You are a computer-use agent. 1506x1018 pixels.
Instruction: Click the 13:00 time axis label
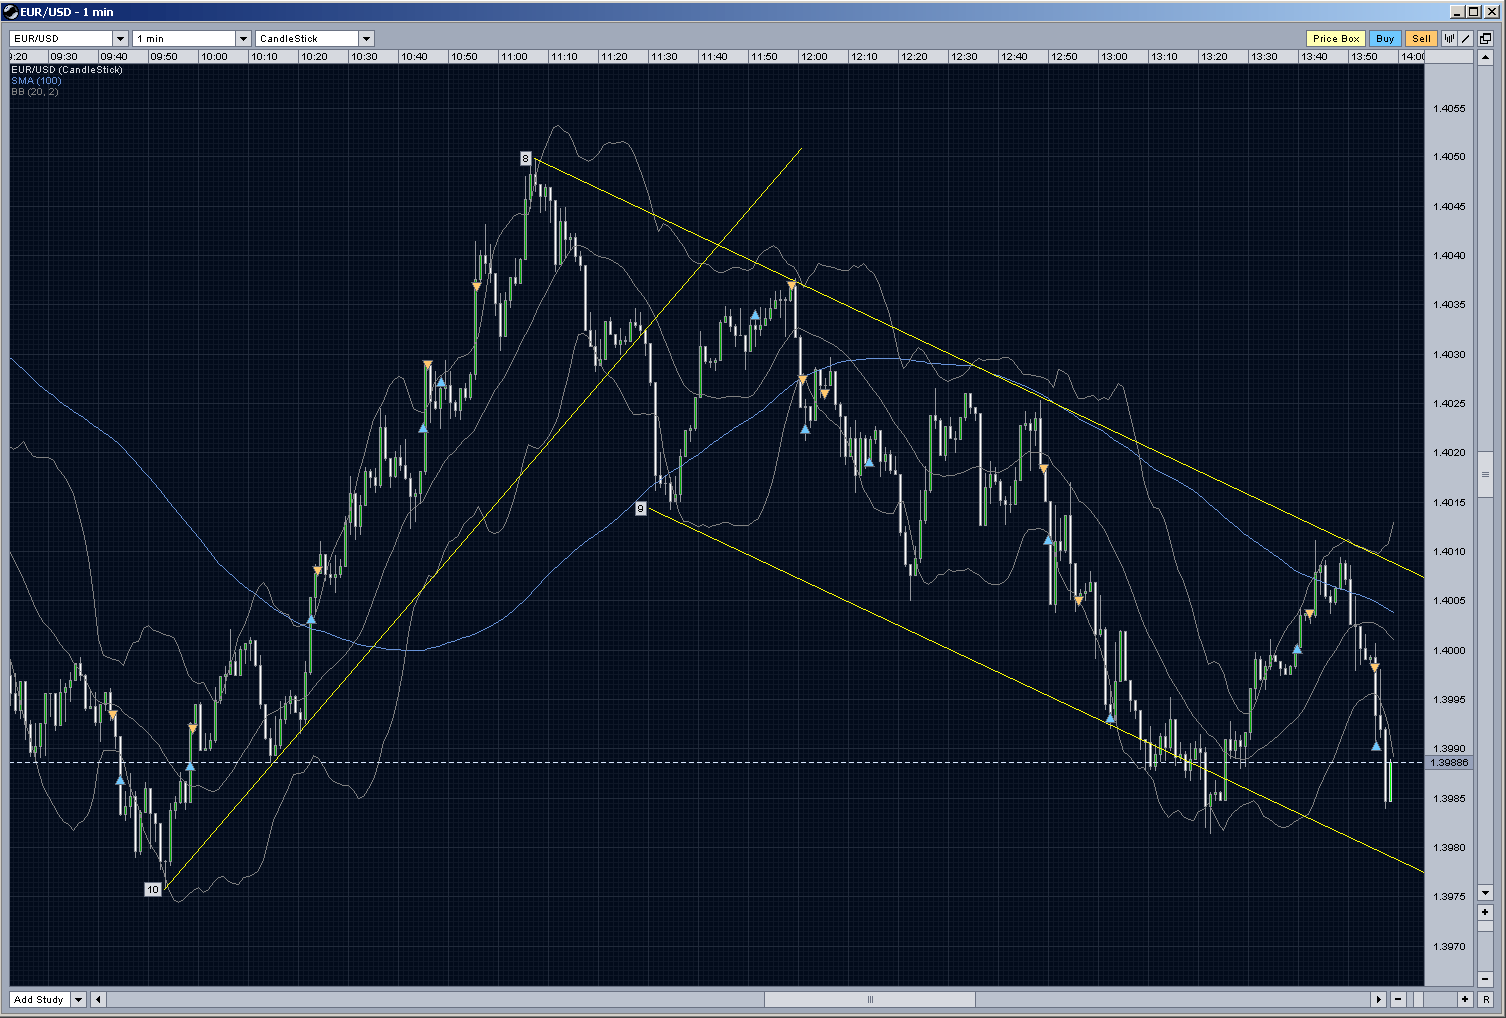tap(1113, 57)
